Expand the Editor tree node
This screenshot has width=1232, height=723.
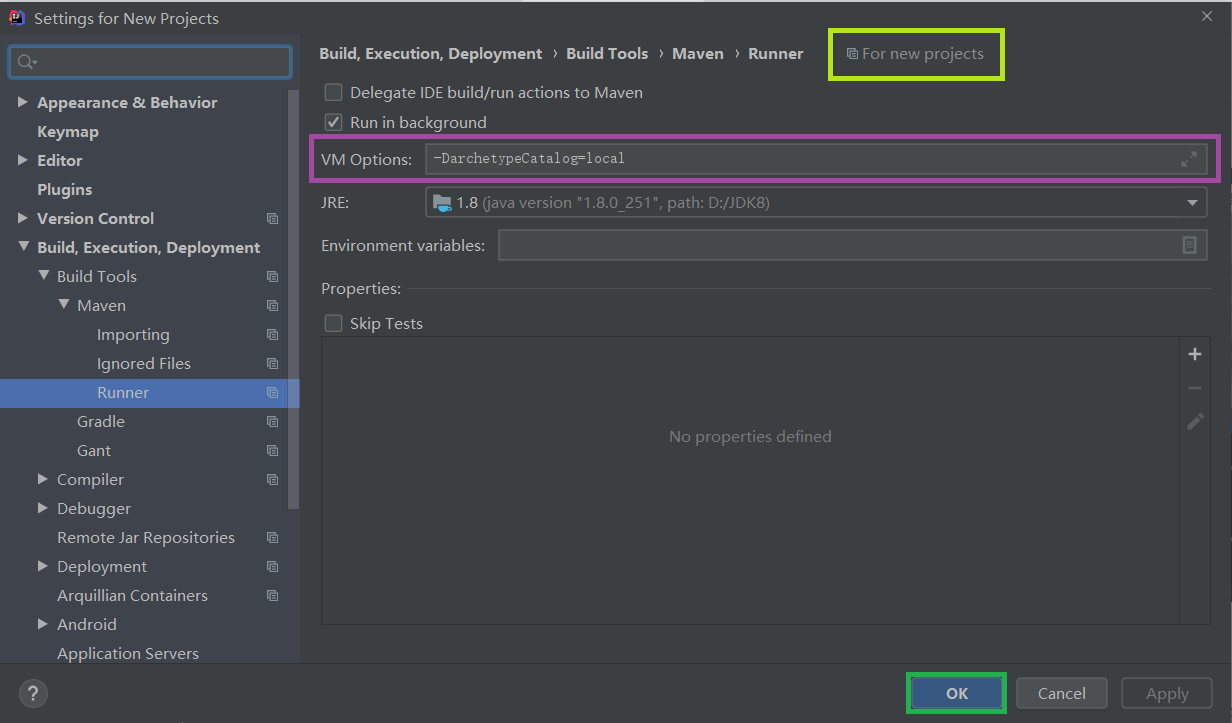pos(23,160)
